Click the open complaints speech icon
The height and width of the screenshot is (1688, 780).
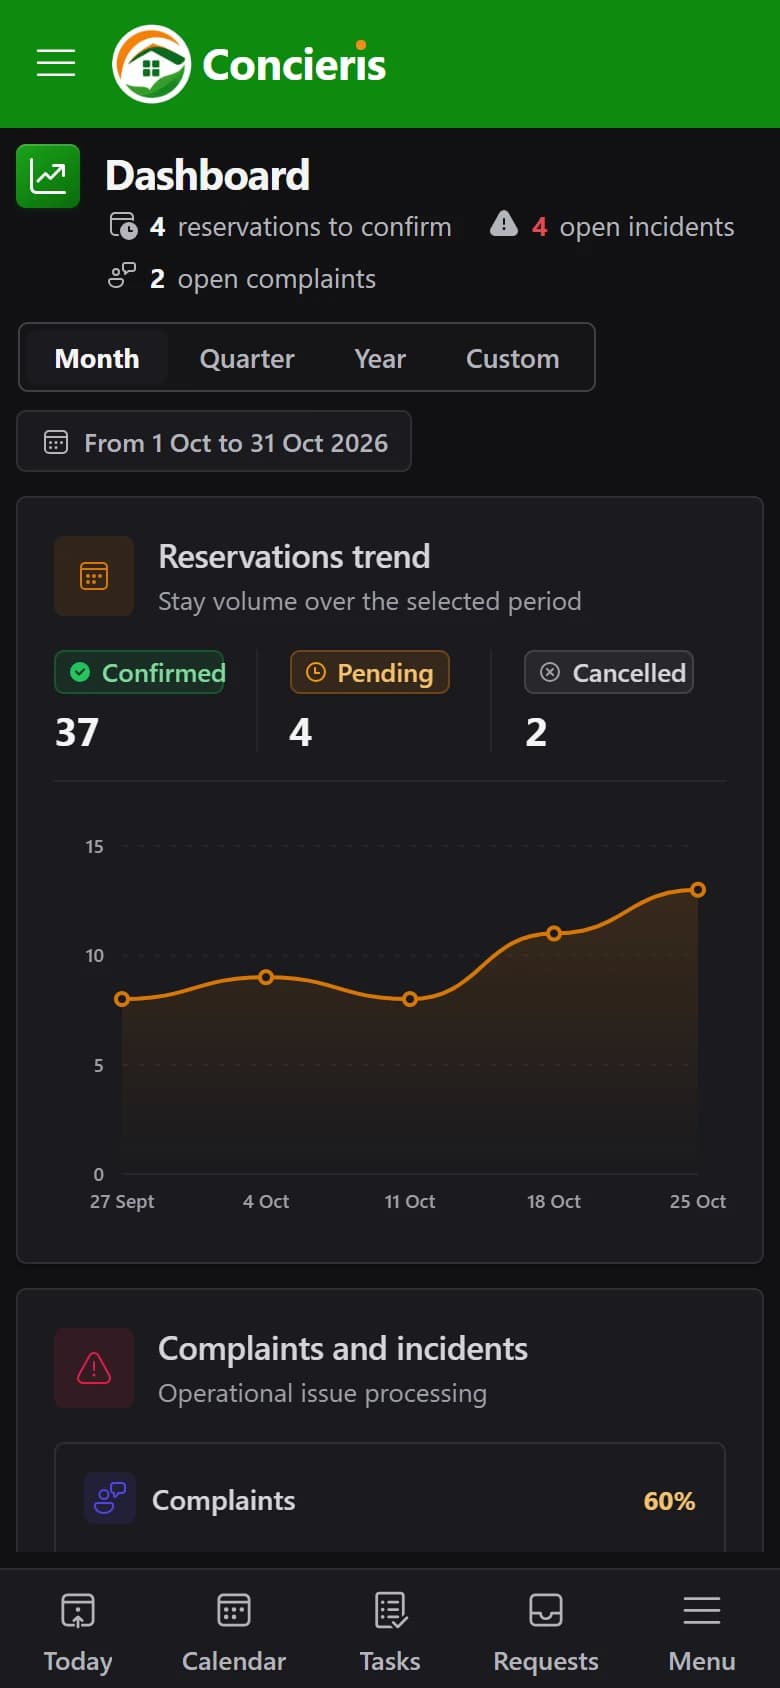pos(122,276)
